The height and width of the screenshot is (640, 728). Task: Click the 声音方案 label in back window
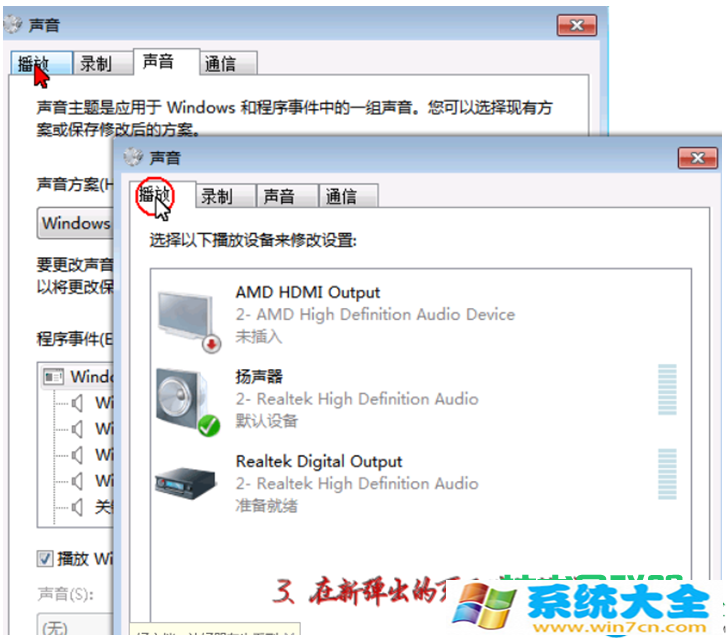tap(75, 185)
